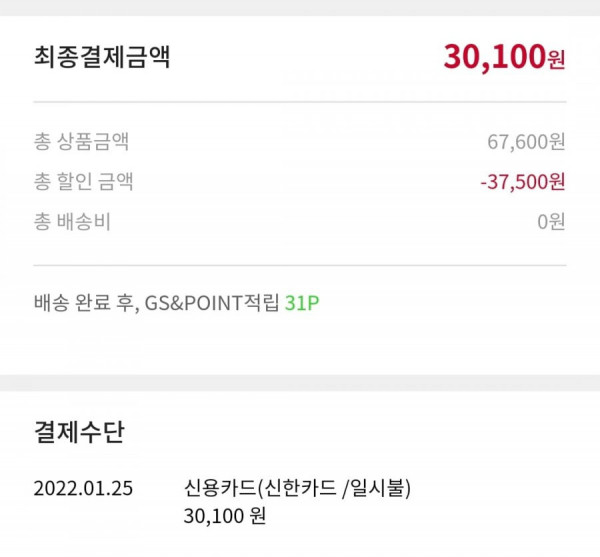Click the 2022.01.25 payment date
Viewport: 600px width, 557px height.
point(83,489)
